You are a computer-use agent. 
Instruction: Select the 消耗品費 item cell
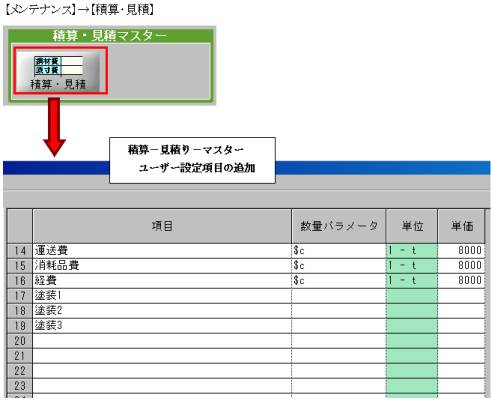coord(162,266)
